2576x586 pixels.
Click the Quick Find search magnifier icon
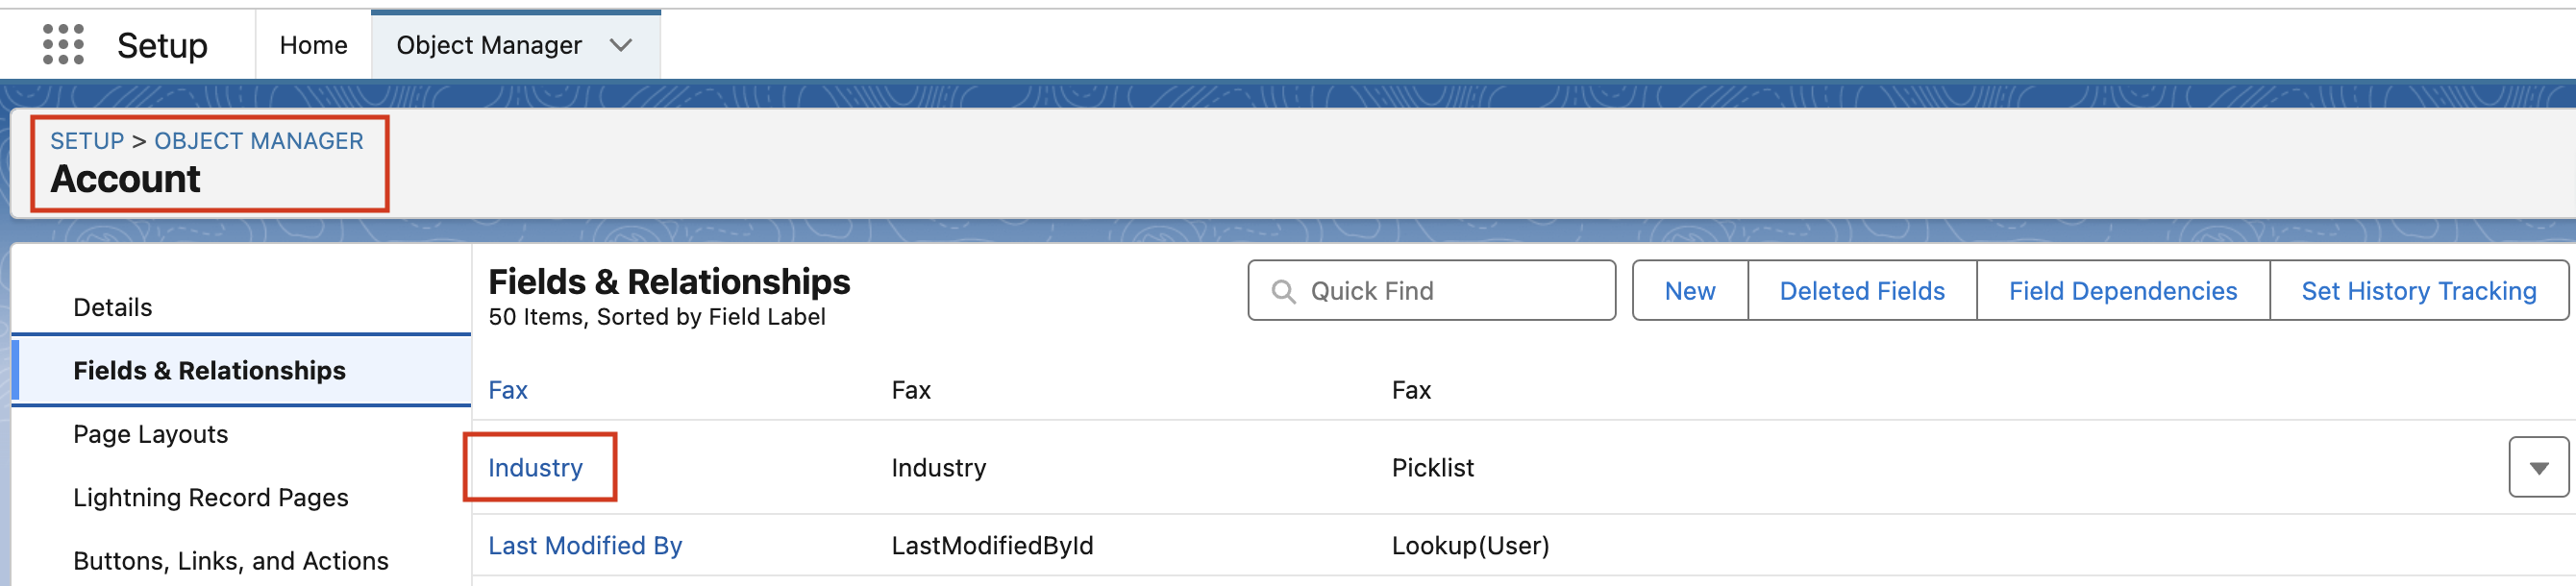pyautogui.click(x=1283, y=291)
